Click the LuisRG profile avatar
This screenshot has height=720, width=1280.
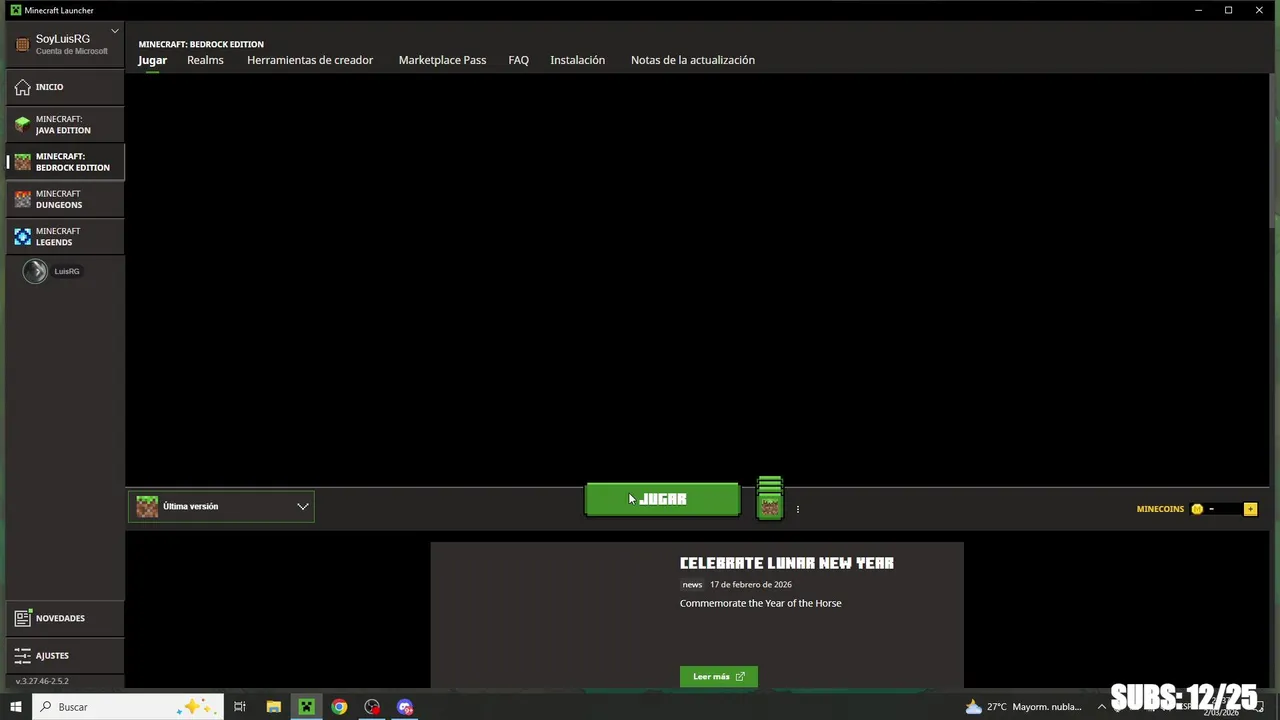point(35,271)
